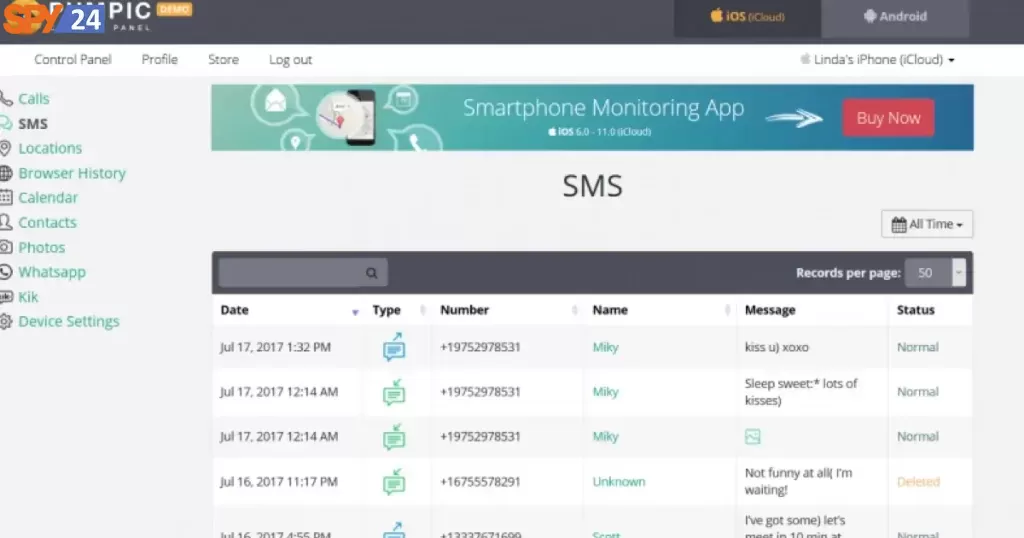1024x538 pixels.
Task: Click date Jul 17, 2017 1:32 PM
Action: click(275, 347)
